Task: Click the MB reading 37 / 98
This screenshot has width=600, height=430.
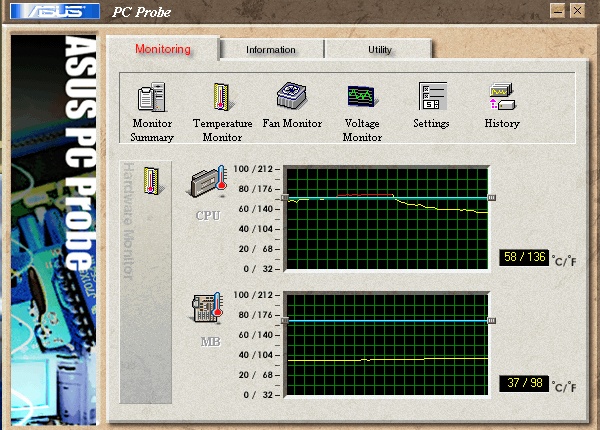Action: [x=524, y=383]
